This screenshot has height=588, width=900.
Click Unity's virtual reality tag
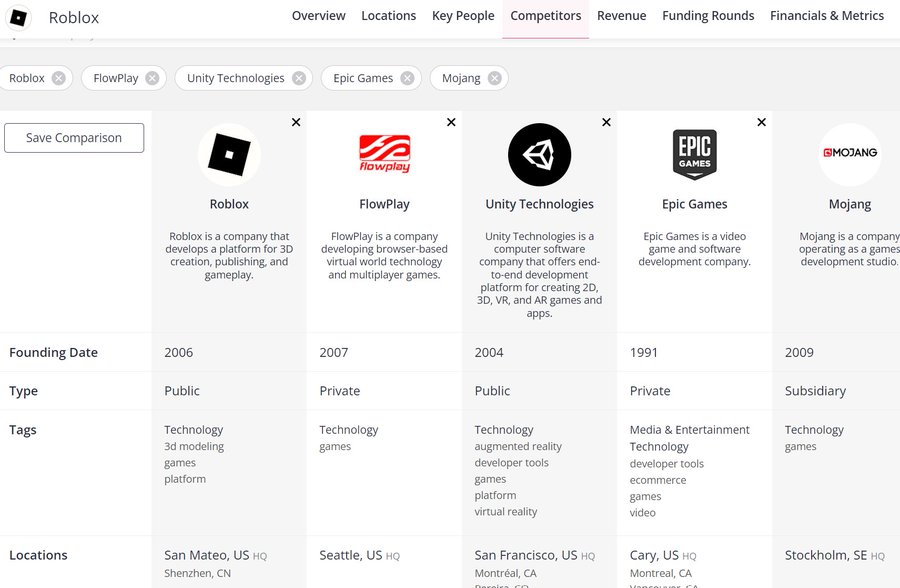pyautogui.click(x=506, y=512)
